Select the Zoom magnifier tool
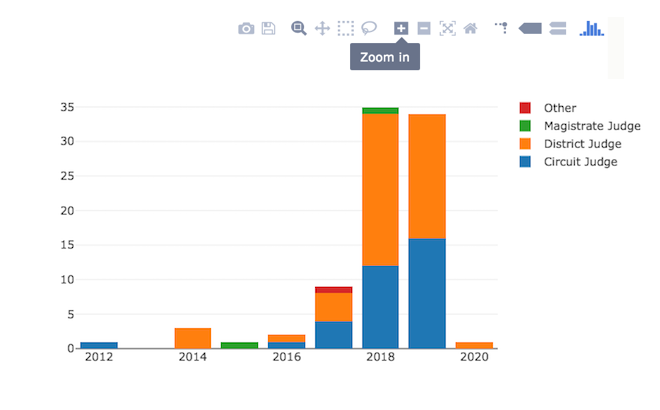Viewport: 660px width, 410px height. (x=298, y=29)
